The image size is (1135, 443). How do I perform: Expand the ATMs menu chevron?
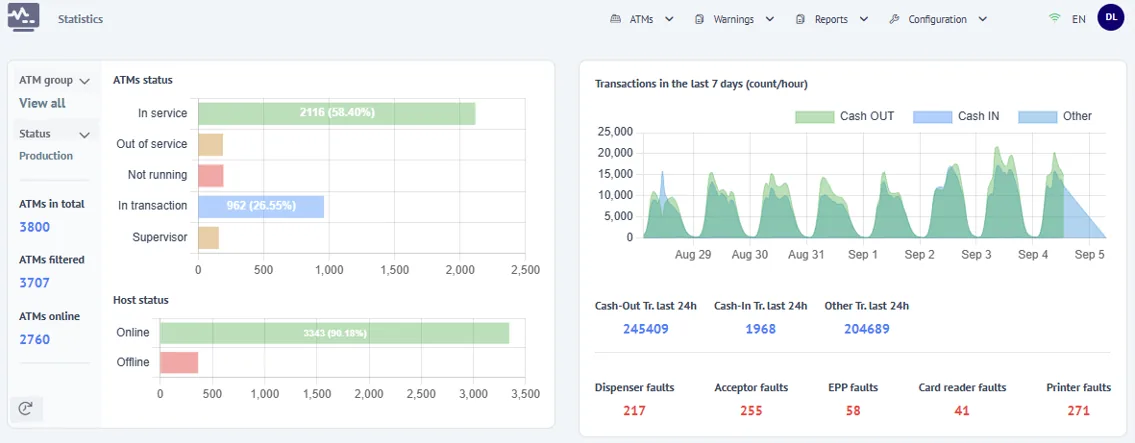669,20
